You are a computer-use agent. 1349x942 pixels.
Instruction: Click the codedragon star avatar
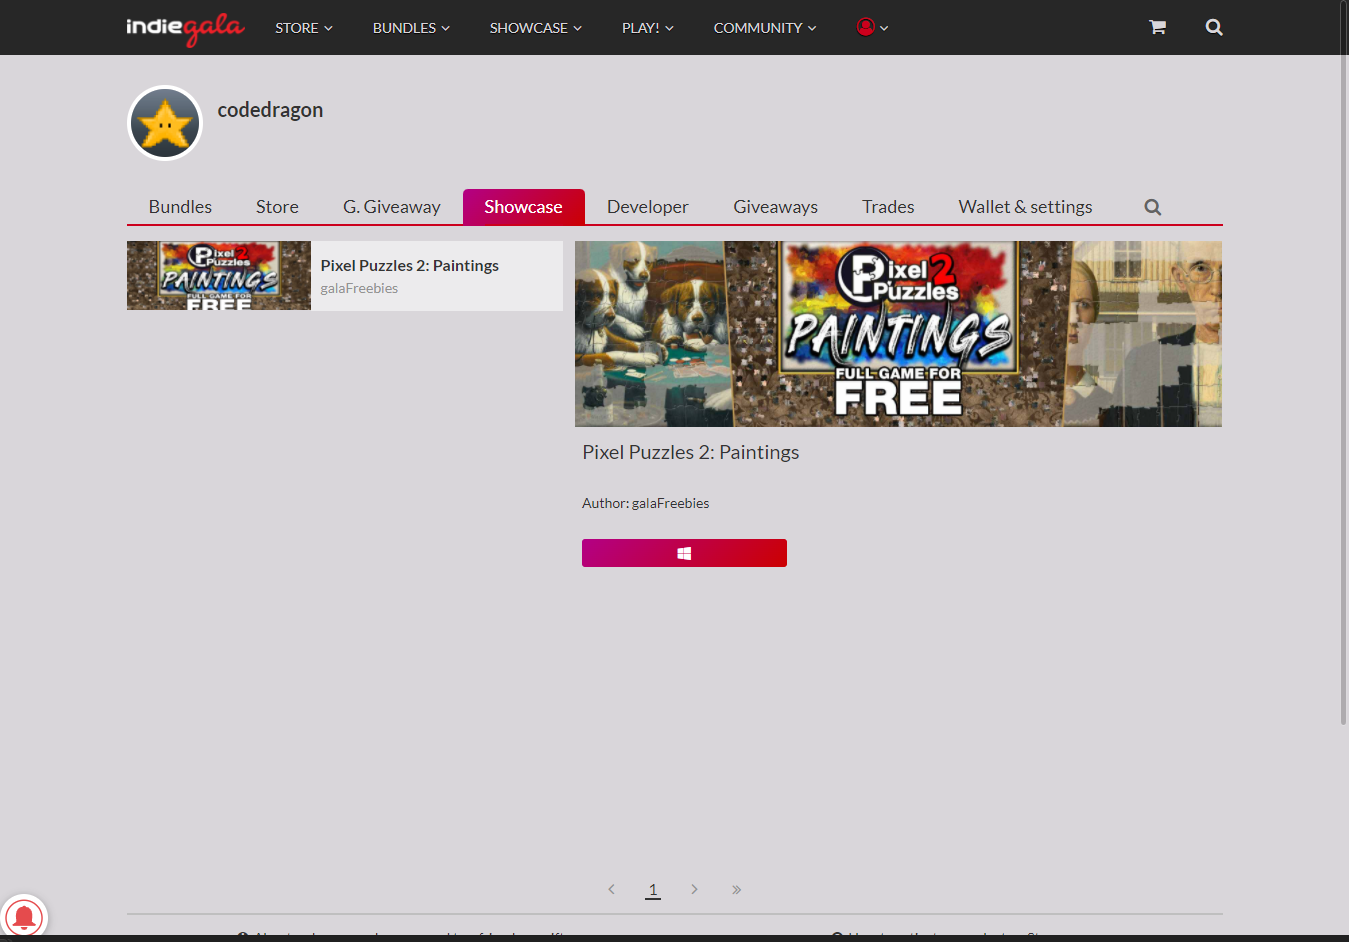coord(165,123)
